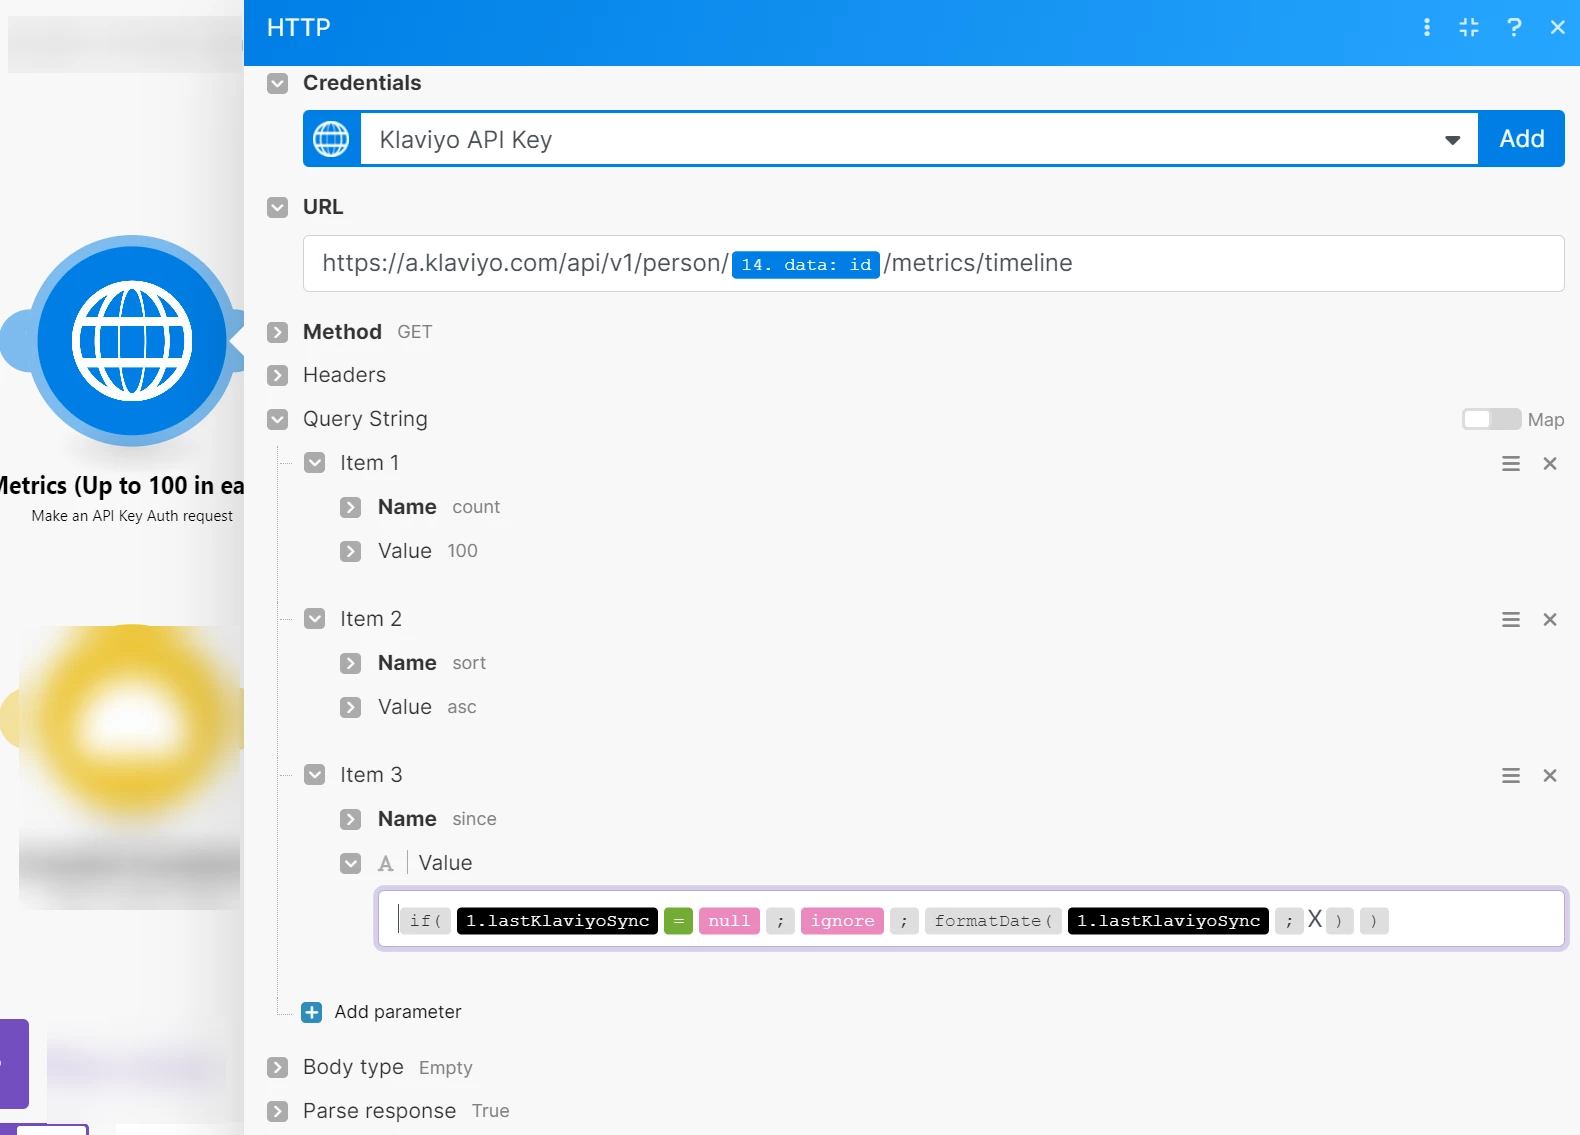Screen dimensions: 1580x1135
Task: Click inside the Item 3 Value formula field
Action: [x=971, y=919]
